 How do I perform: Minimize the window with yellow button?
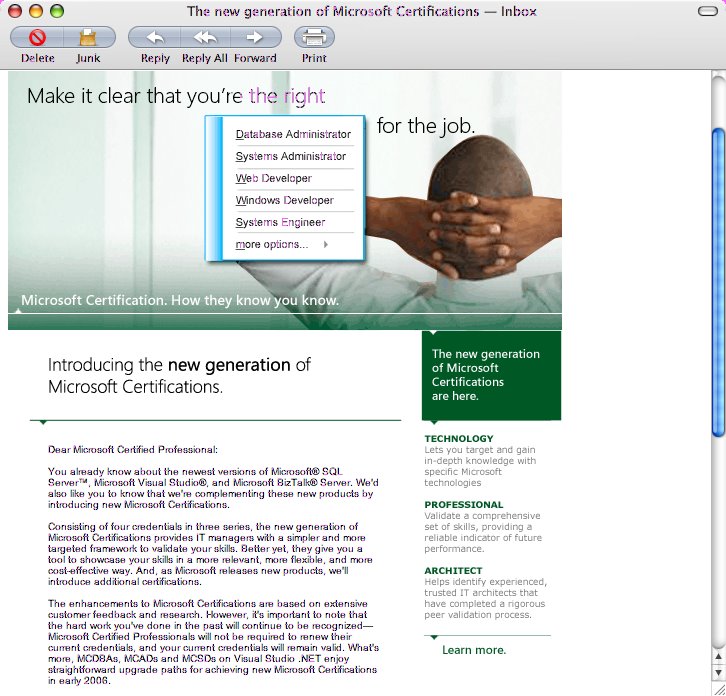[36, 11]
